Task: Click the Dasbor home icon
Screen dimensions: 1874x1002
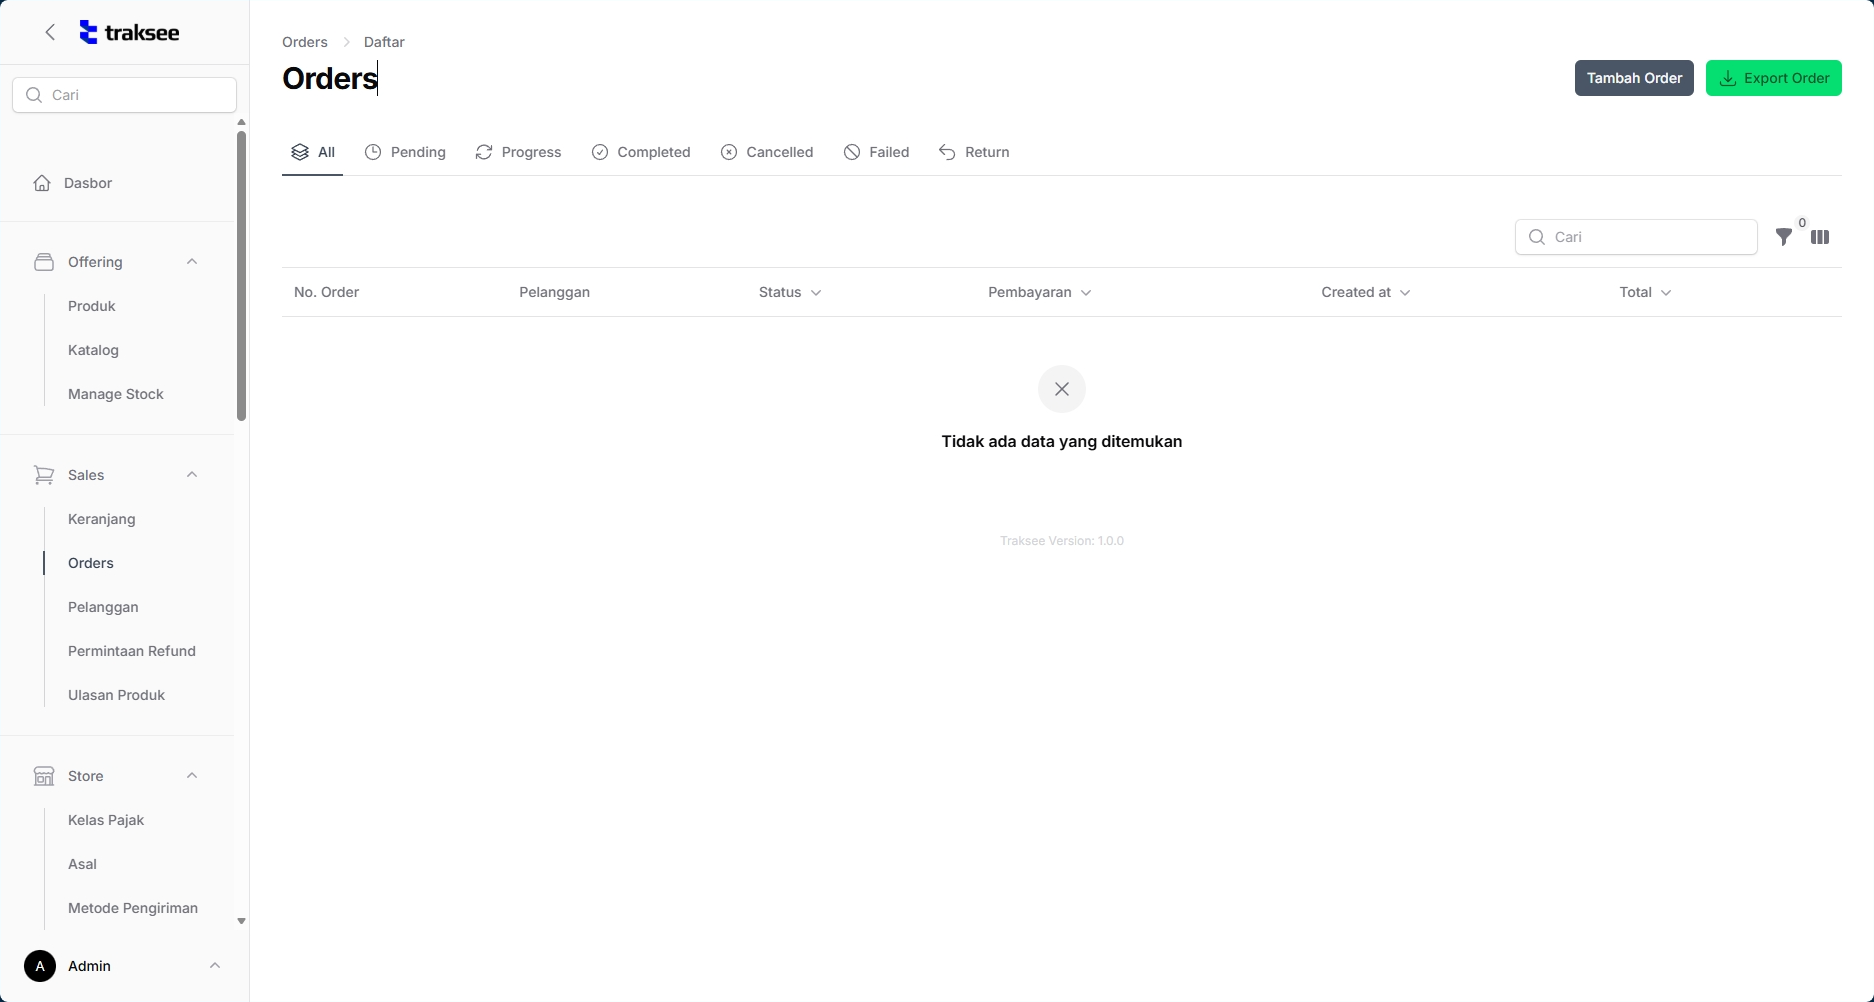Action: point(42,183)
